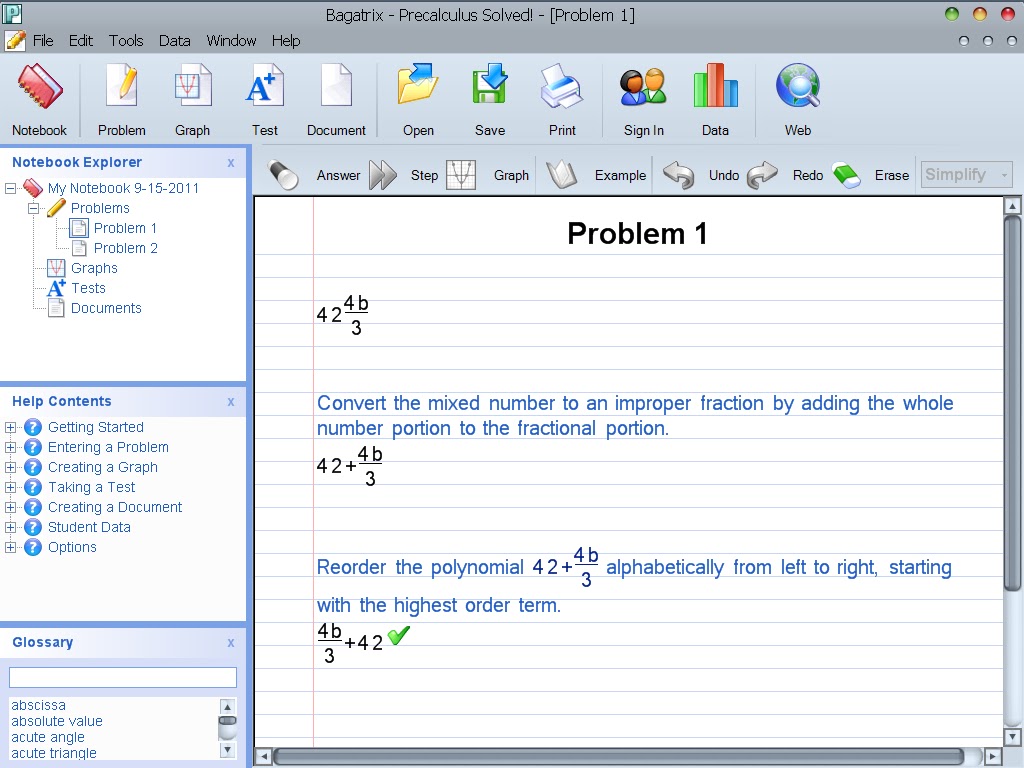Viewport: 1024px width, 768px height.
Task: Click the Step double-arrow icon
Action: [x=383, y=175]
